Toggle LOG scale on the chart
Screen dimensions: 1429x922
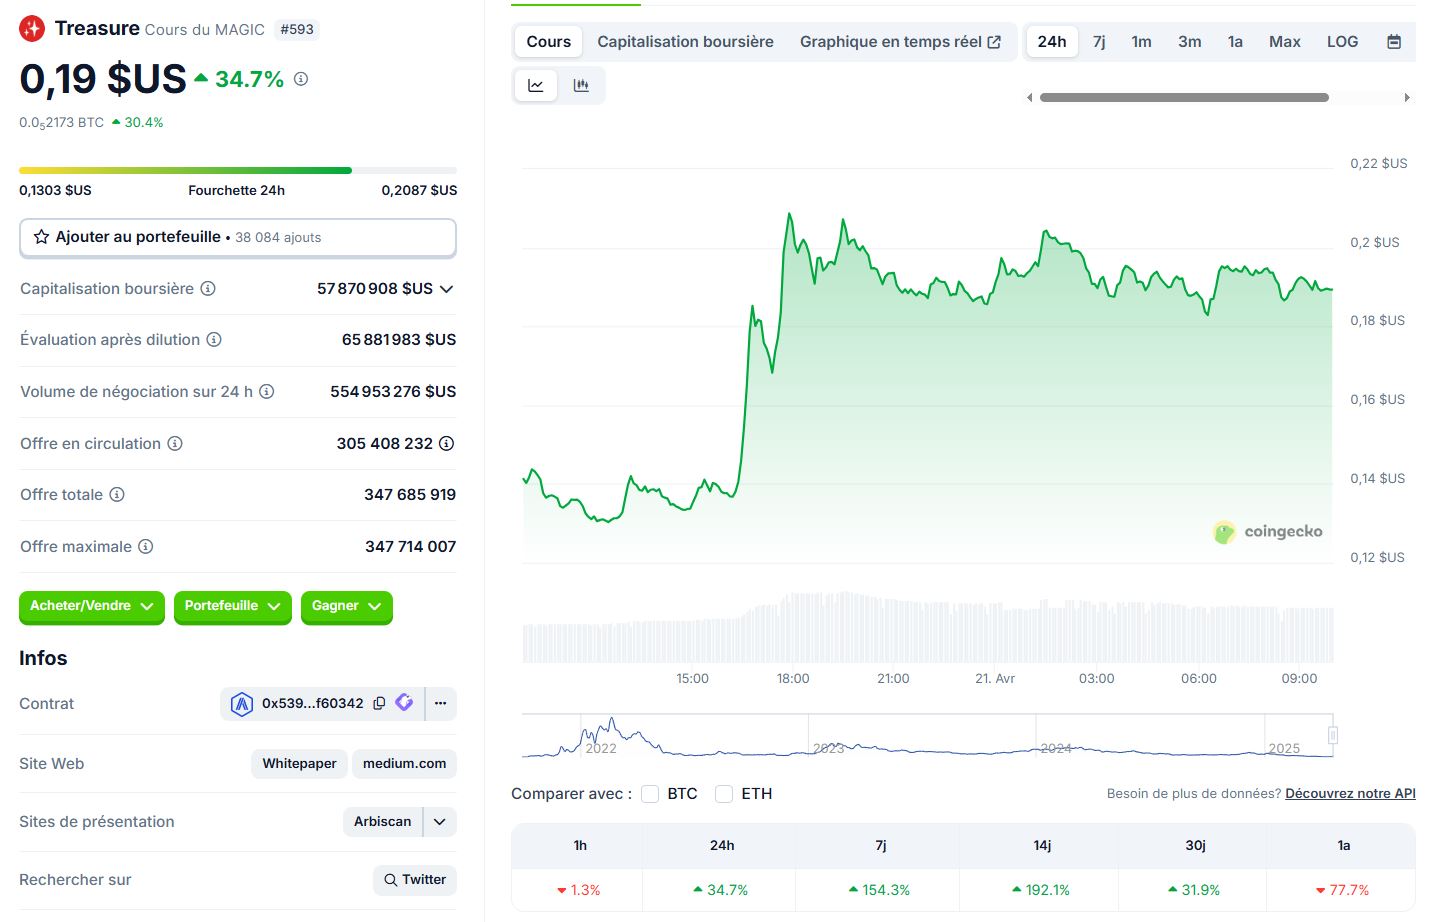pos(1342,42)
